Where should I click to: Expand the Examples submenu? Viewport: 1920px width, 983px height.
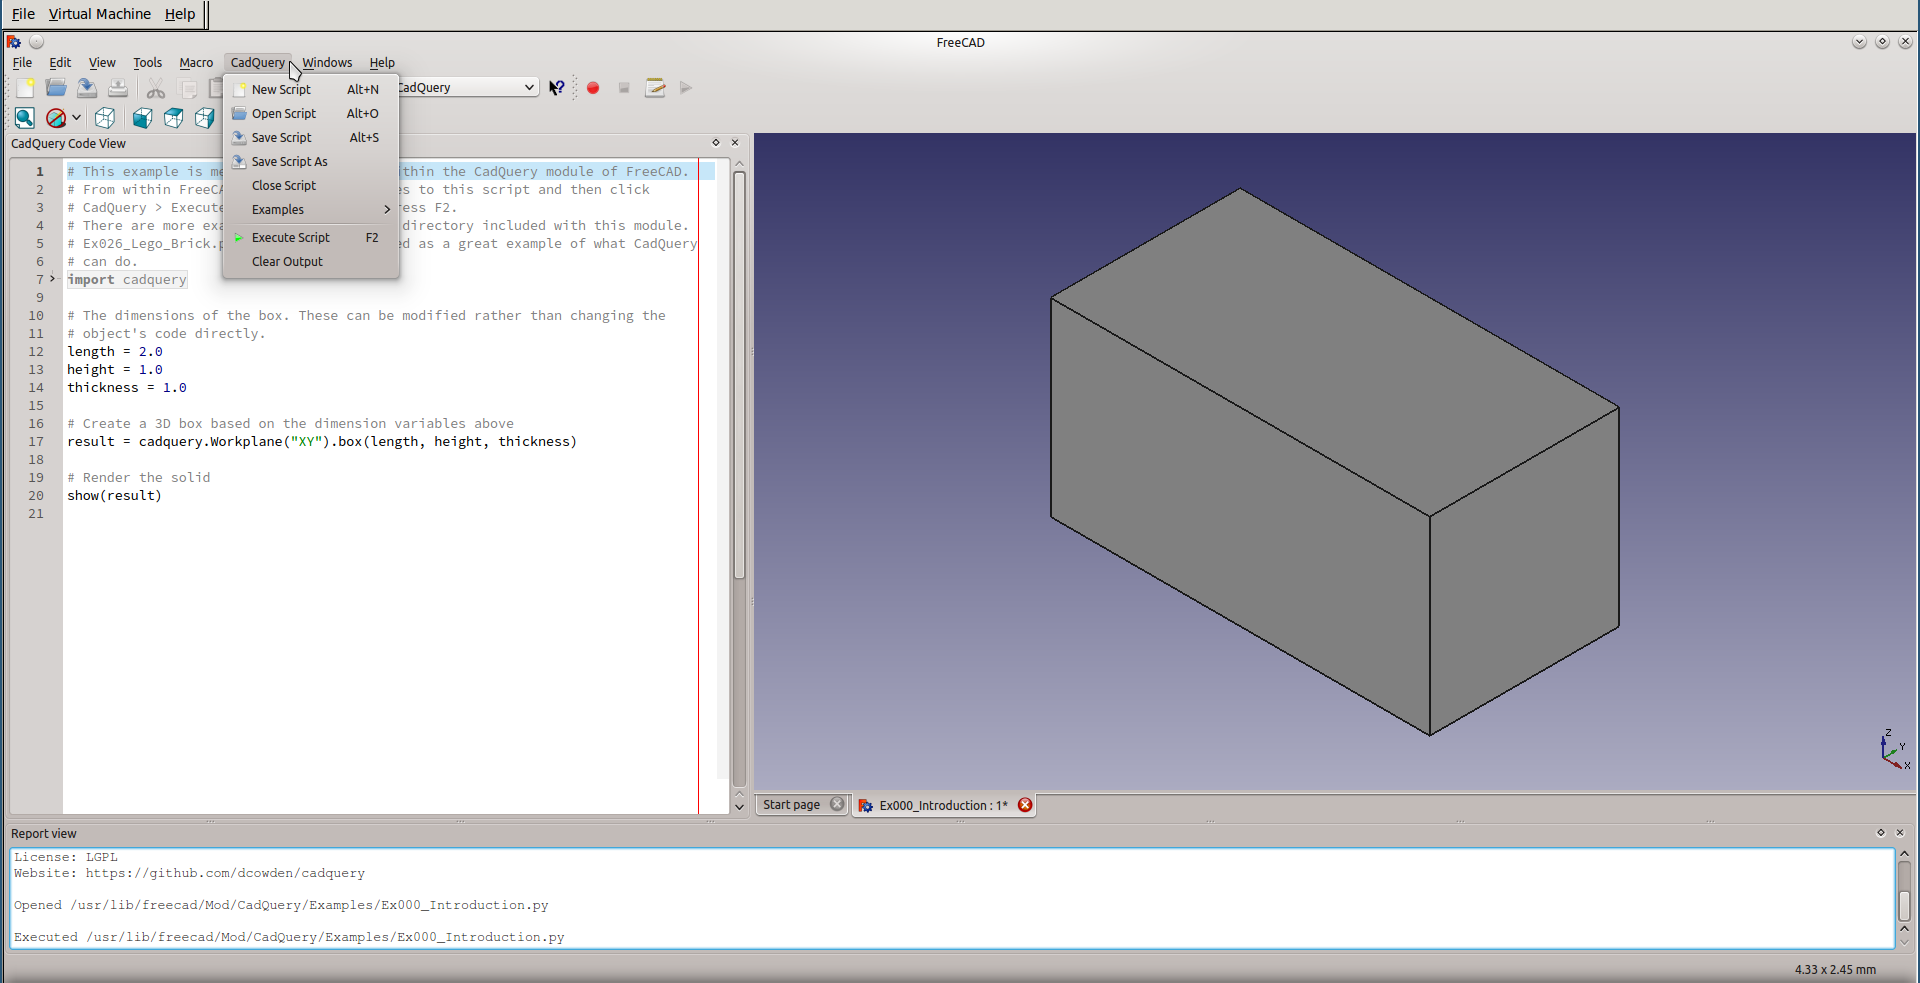(x=311, y=209)
